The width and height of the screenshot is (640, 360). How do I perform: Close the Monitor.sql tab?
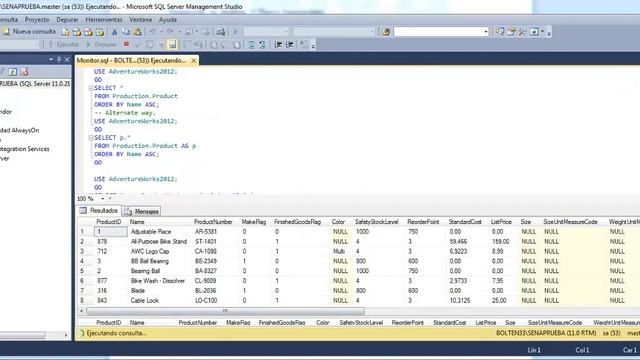(x=194, y=60)
